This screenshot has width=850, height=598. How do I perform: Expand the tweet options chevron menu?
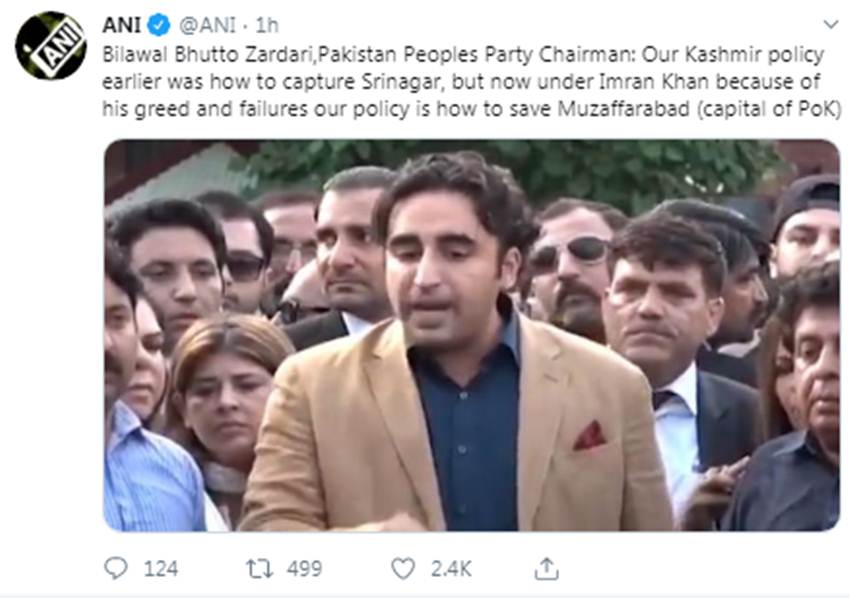pyautogui.click(x=830, y=24)
